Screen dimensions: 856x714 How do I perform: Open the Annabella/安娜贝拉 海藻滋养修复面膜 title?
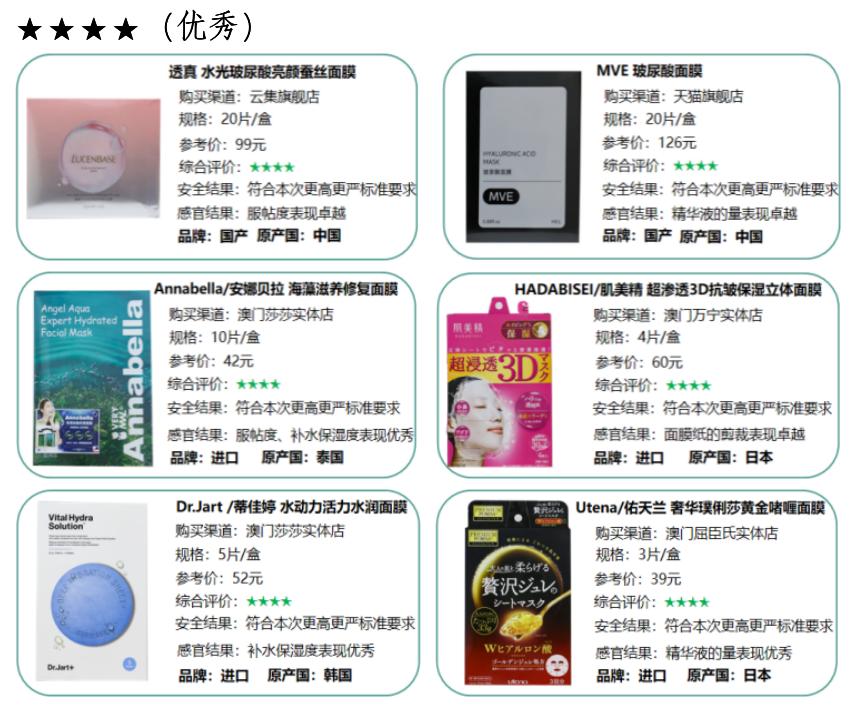[x=276, y=289]
